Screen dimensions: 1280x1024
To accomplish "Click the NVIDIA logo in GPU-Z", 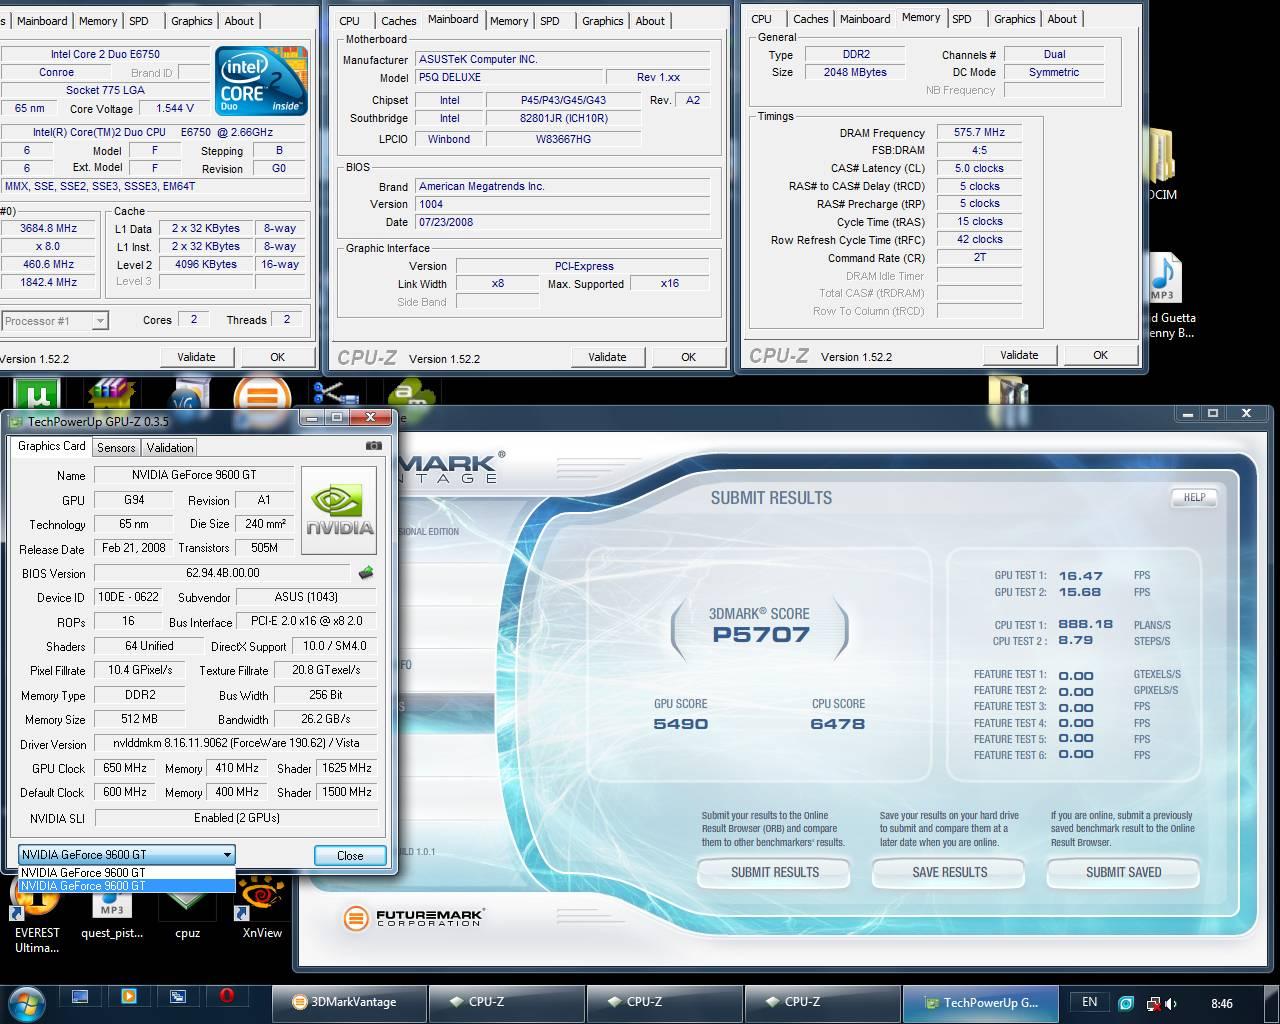I will tap(339, 510).
